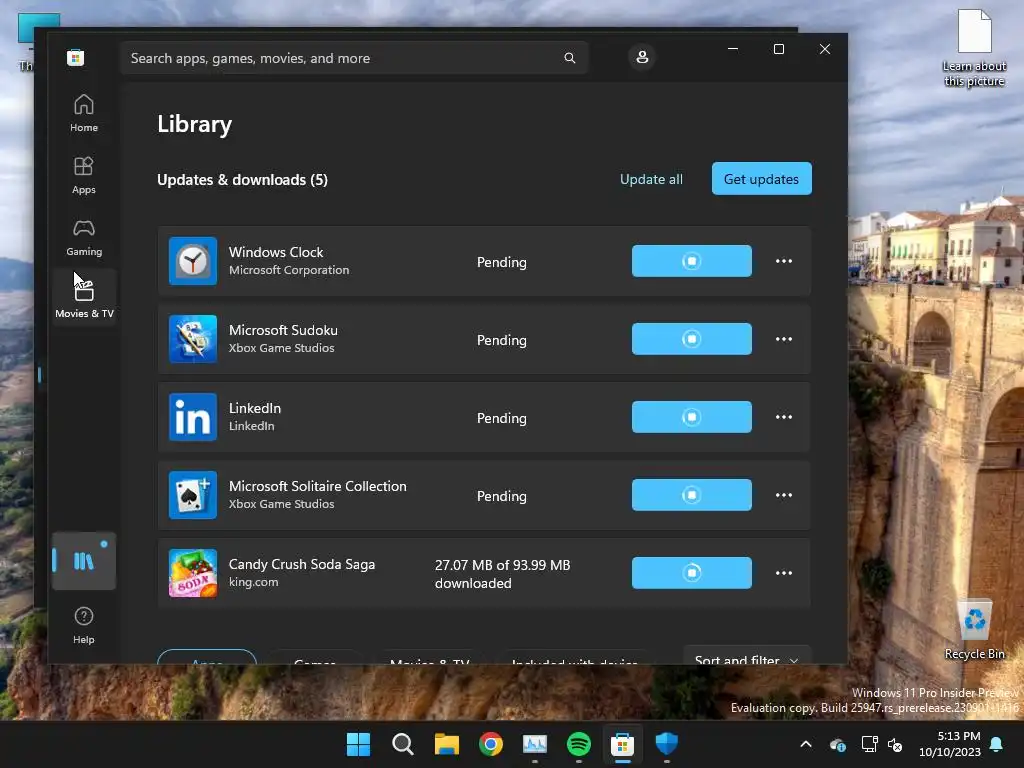This screenshot has width=1024, height=768.
Task: Focus the Store search box
Action: (354, 58)
